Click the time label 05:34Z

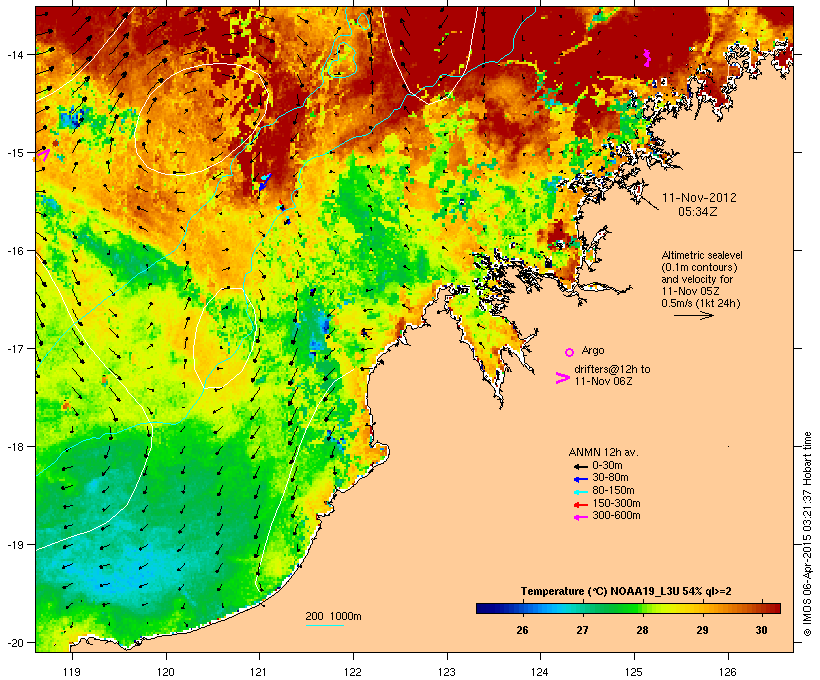coord(698,212)
